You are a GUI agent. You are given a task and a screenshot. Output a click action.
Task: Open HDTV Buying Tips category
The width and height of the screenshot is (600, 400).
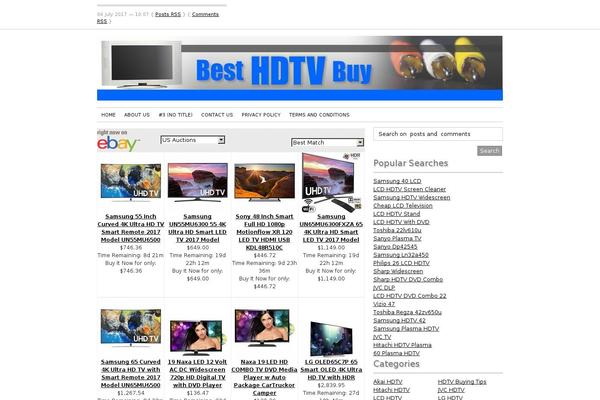coord(462,382)
